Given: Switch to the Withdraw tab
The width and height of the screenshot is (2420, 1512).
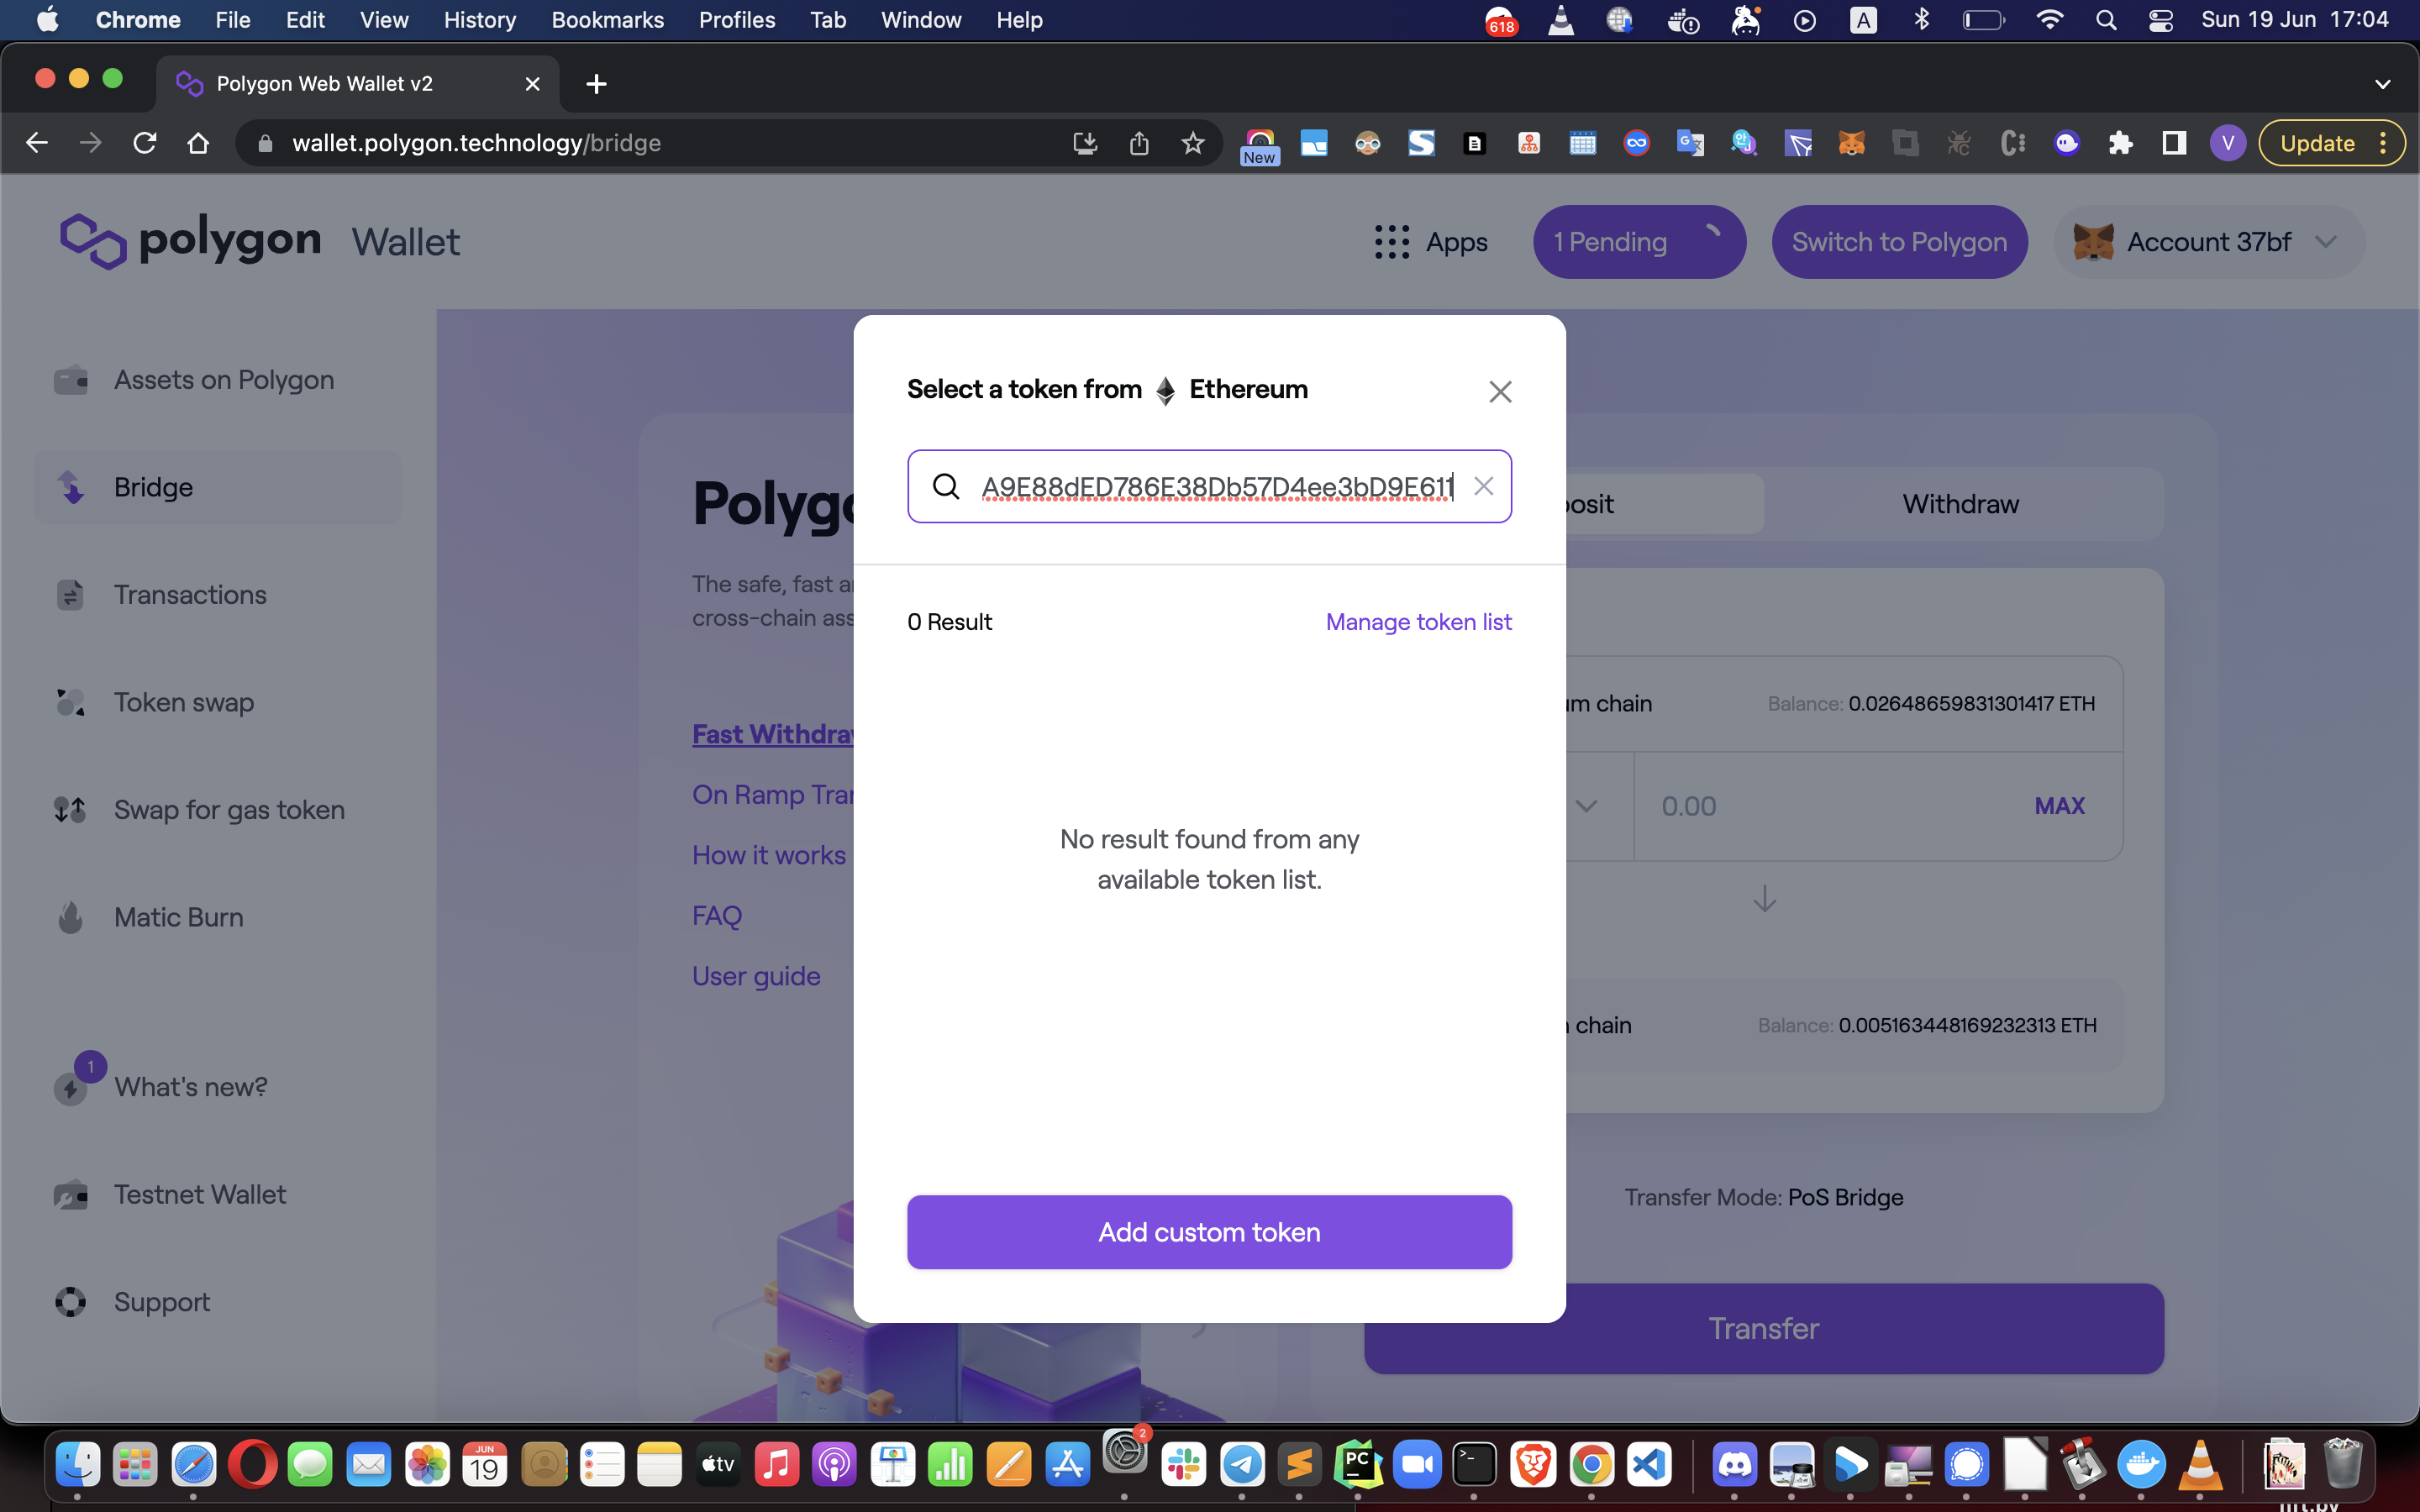Looking at the screenshot, I should tap(1959, 504).
